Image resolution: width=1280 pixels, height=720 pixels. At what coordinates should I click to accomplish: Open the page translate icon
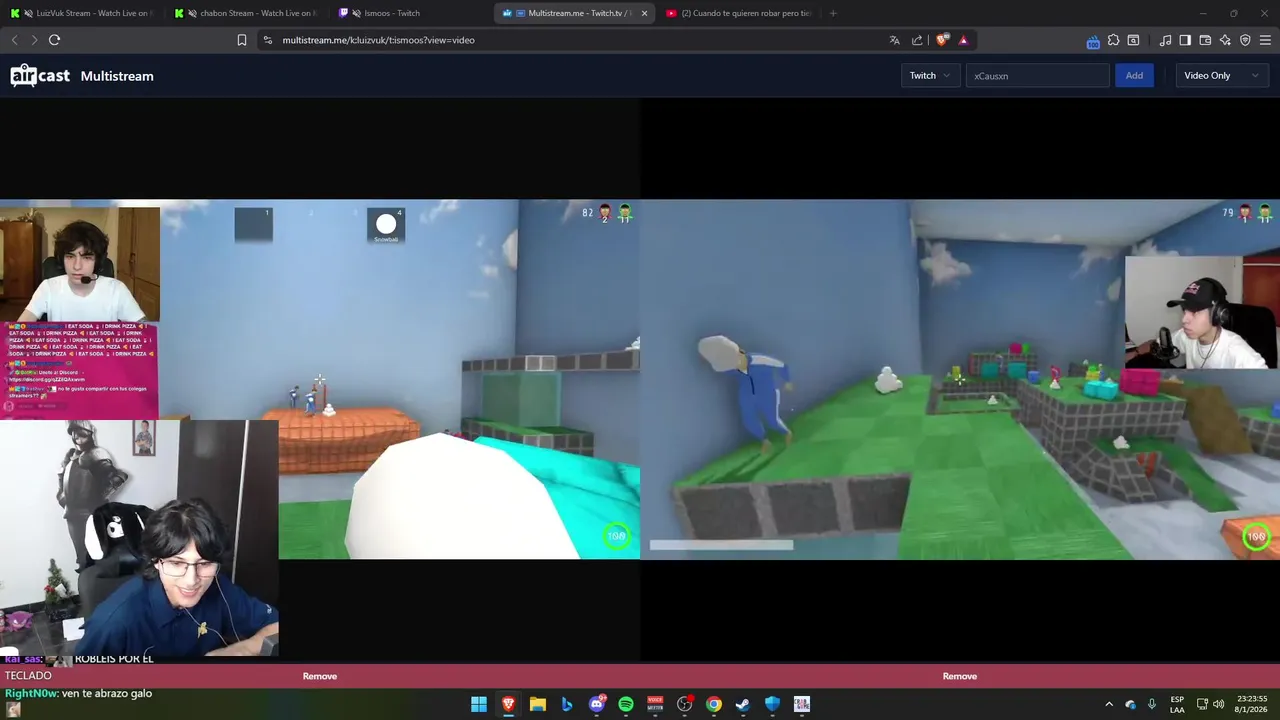[x=894, y=40]
